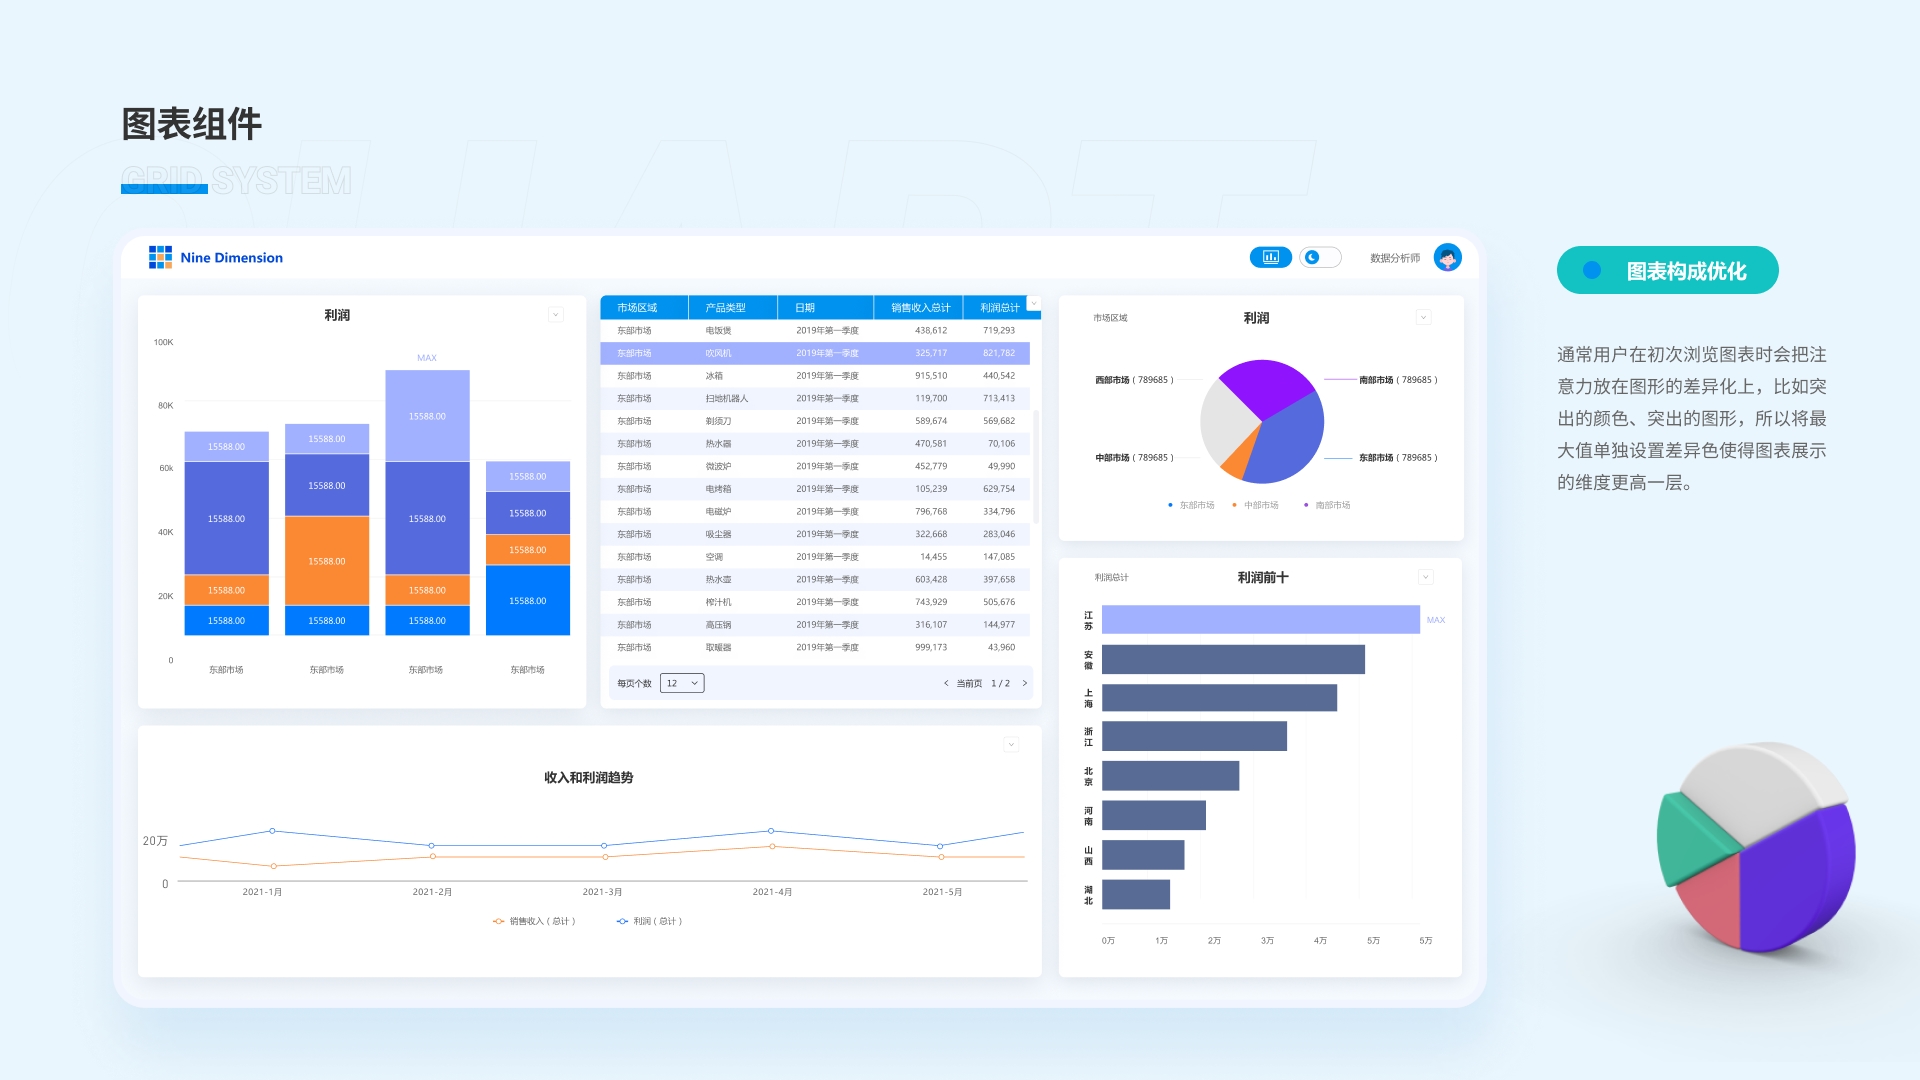
Task: Click the blue chart view button
Action: [x=1270, y=257]
